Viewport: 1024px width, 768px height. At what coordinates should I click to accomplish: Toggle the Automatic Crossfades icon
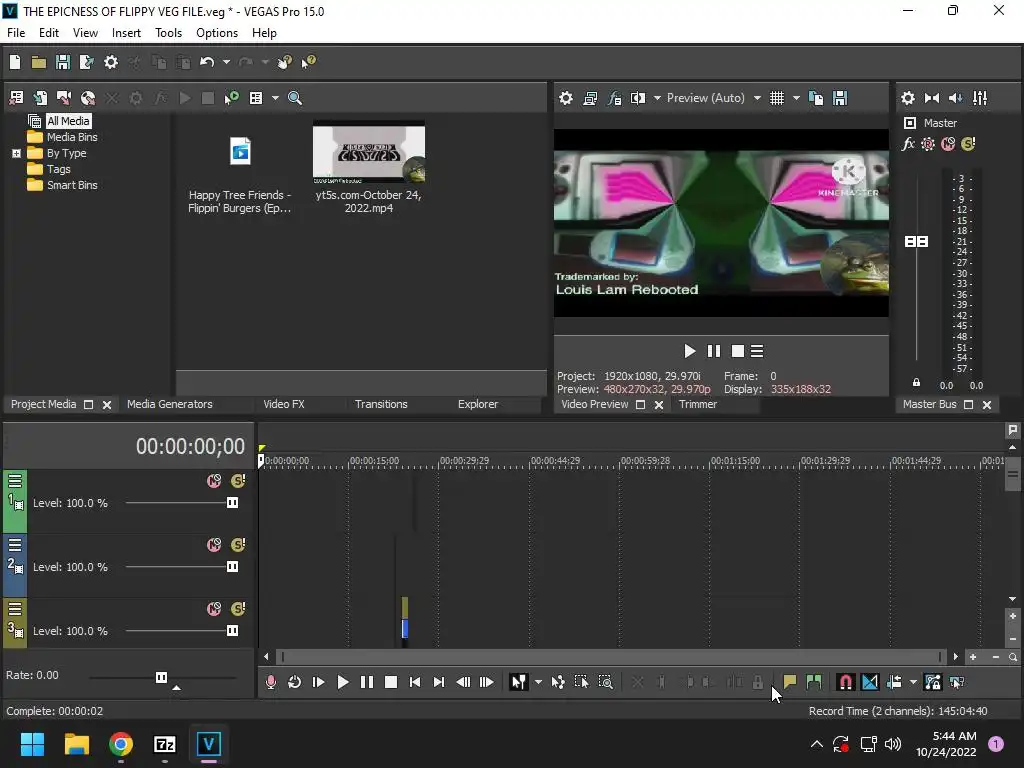coord(870,682)
